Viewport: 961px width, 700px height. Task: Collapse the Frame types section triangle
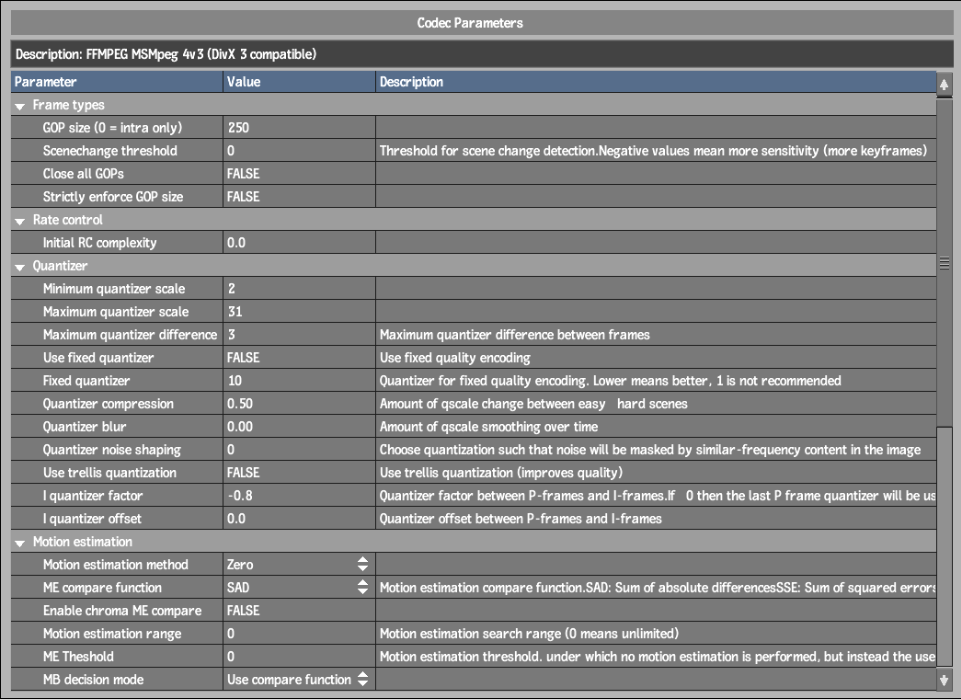click(20, 106)
